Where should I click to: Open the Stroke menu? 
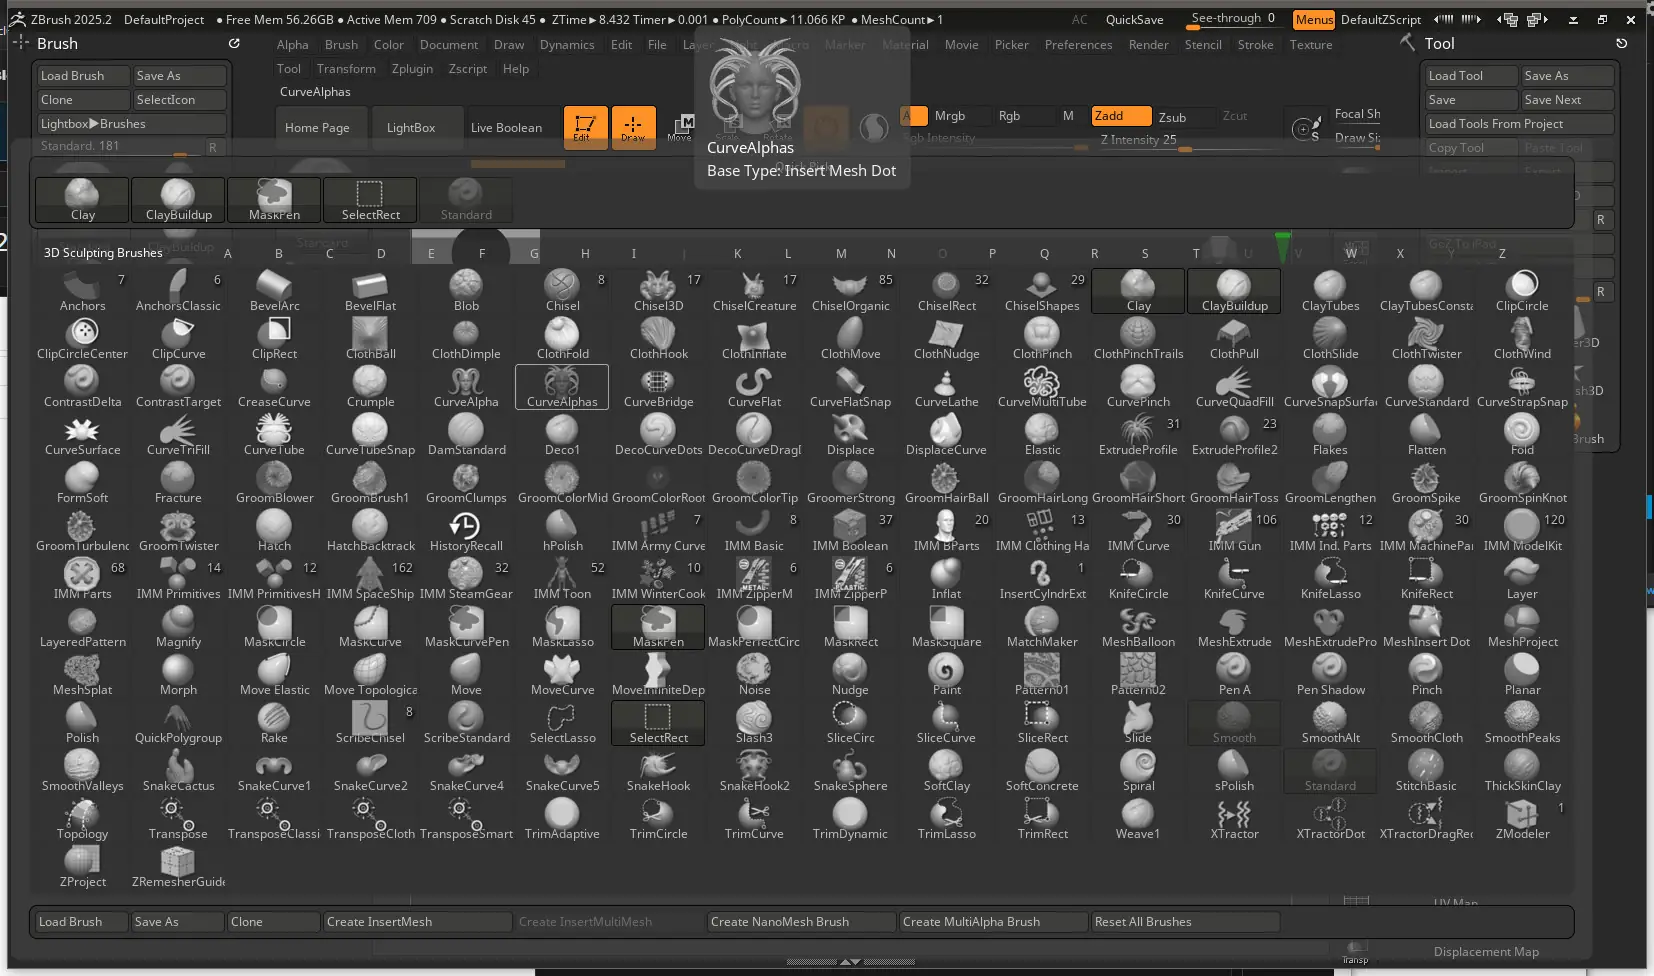(1255, 45)
